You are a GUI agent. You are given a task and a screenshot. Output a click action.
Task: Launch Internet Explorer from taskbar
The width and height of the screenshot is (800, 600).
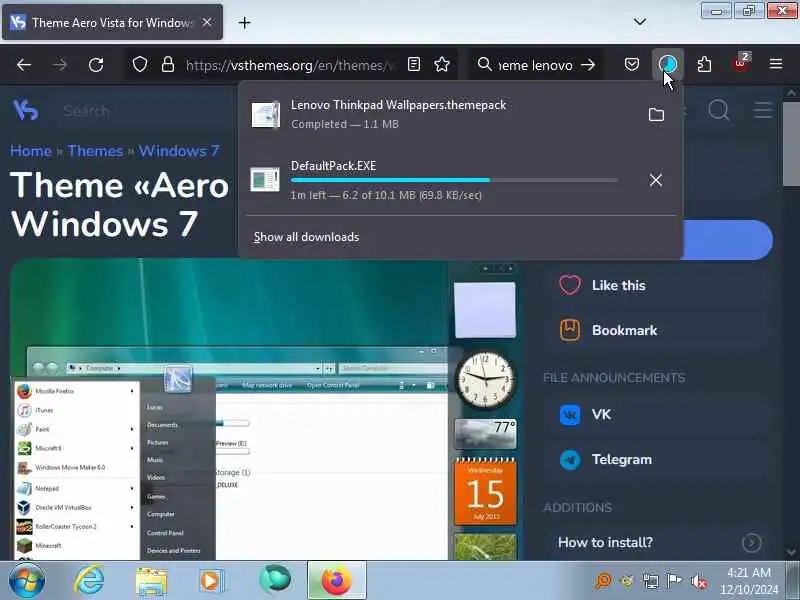click(89, 581)
